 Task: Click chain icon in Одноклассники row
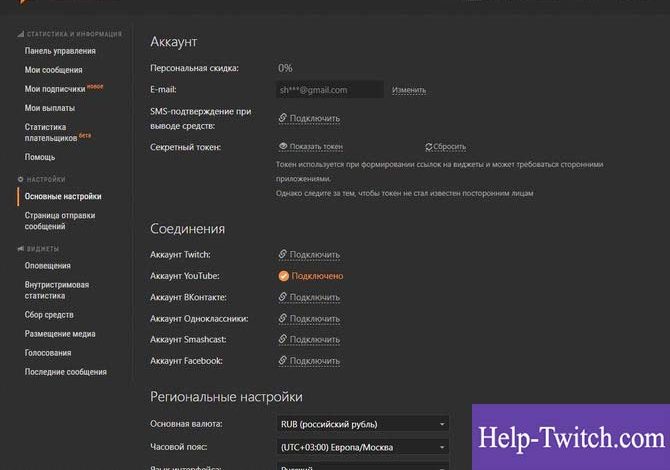point(282,318)
